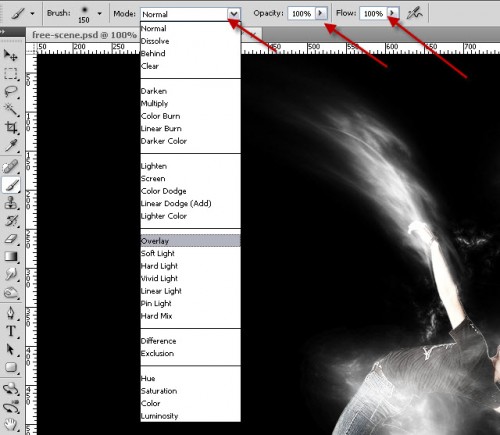
Task: Choose Luminosity blend mode
Action: tap(190, 416)
